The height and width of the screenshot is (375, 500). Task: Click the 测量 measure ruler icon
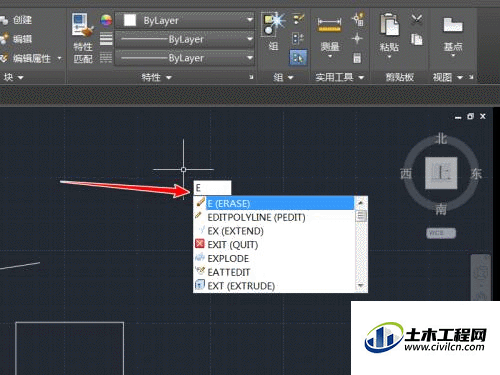(329, 26)
